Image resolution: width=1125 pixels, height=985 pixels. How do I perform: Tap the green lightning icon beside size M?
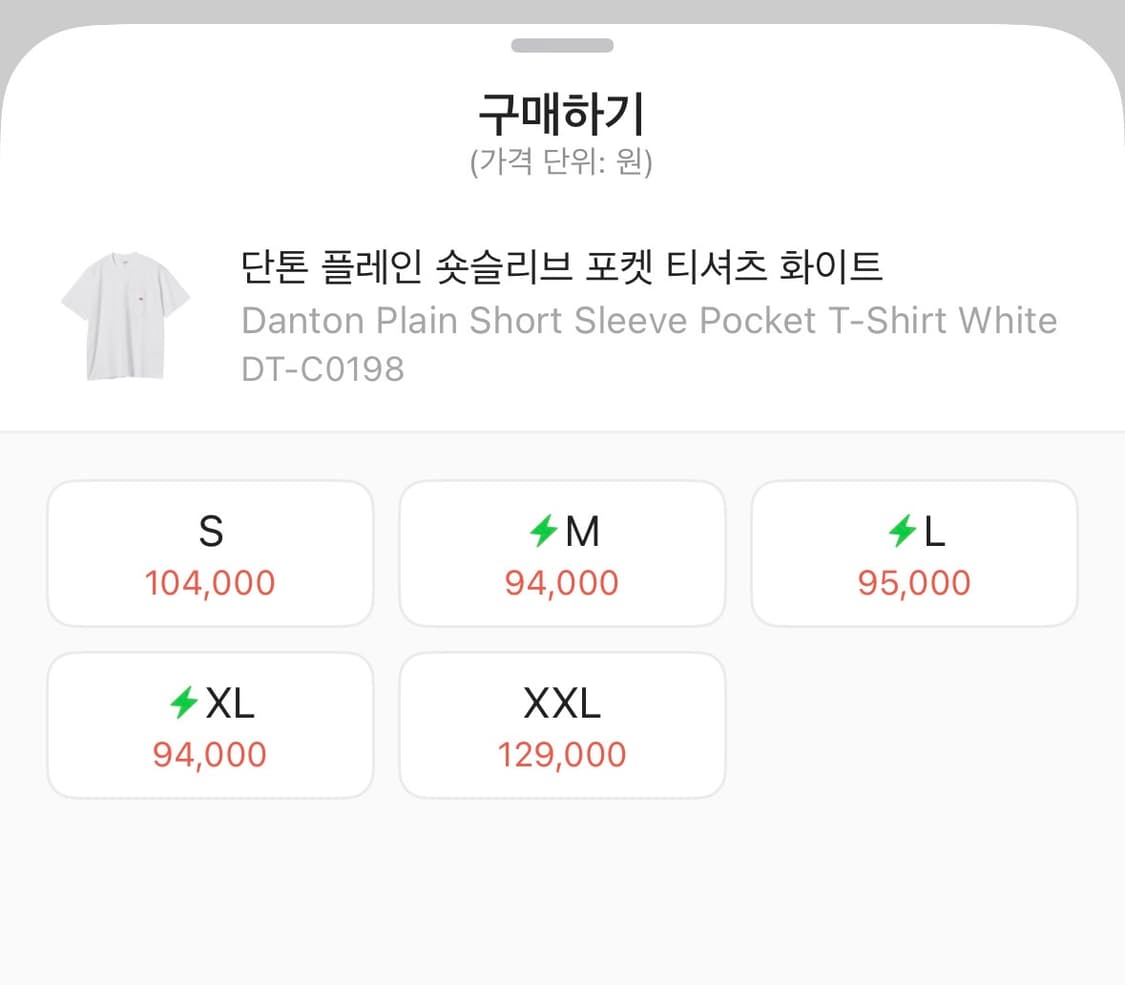tap(545, 532)
